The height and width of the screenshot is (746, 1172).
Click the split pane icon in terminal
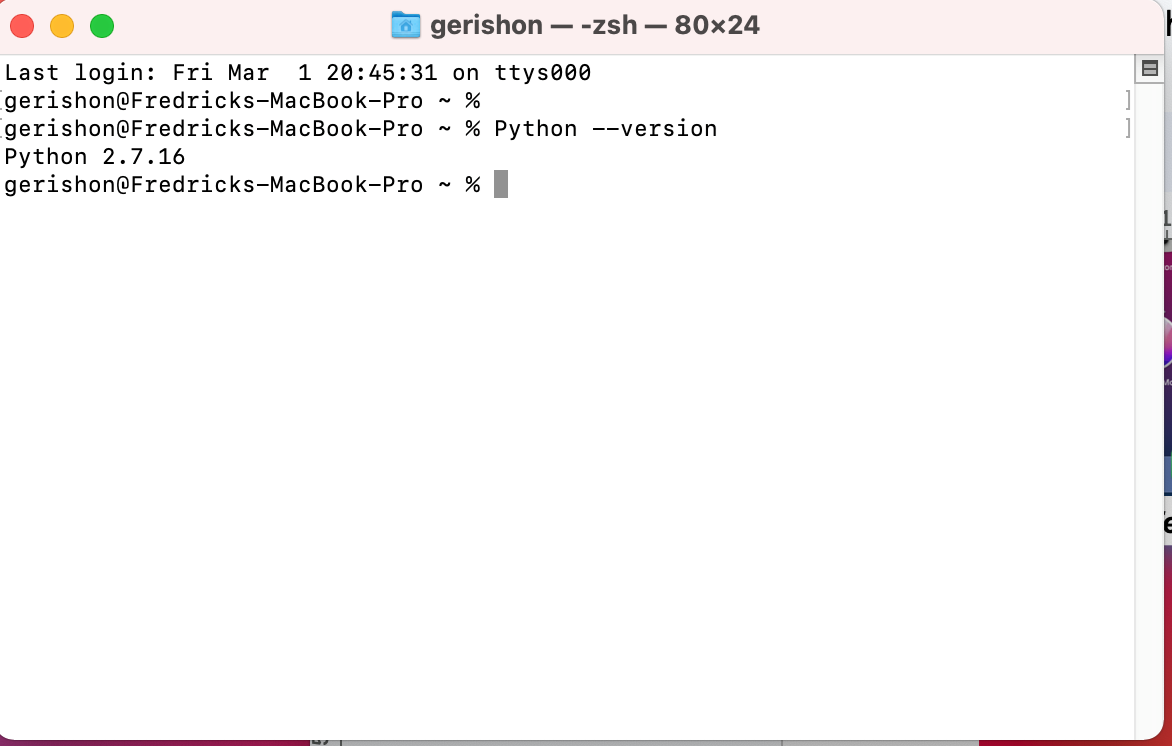(x=1150, y=69)
